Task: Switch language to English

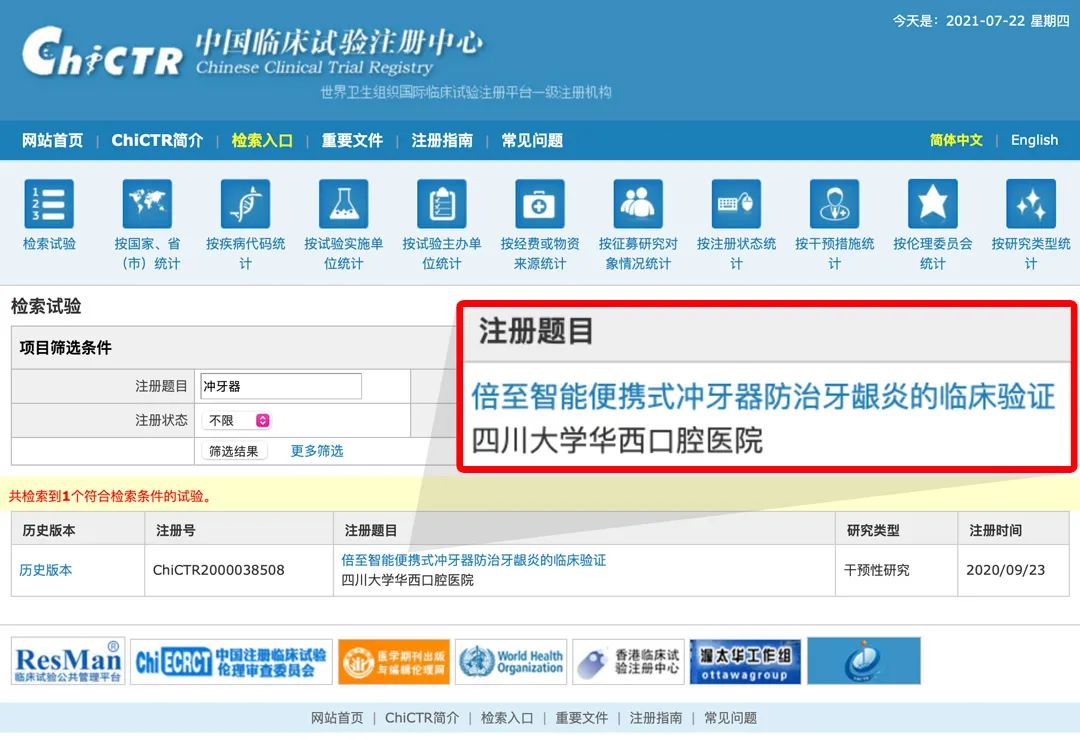Action: point(1034,140)
